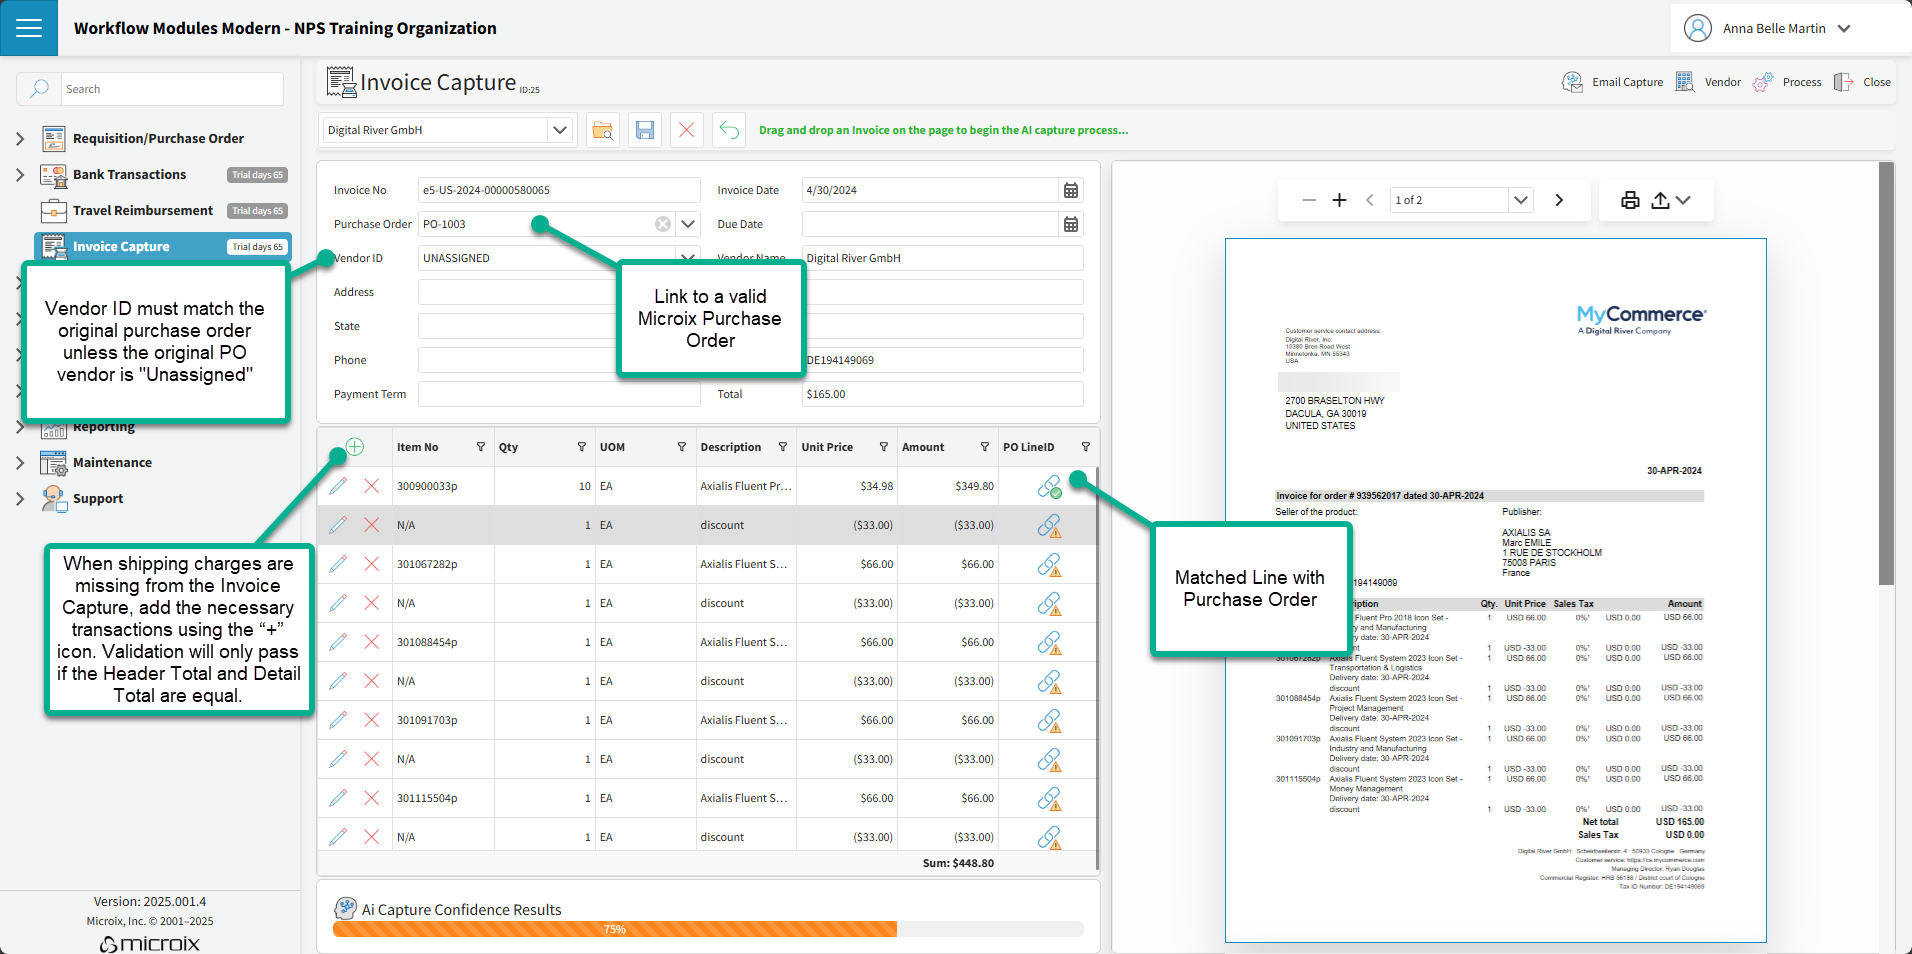Click the red X cancel toolbar icon
The height and width of the screenshot is (954, 1912).
pyautogui.click(x=687, y=130)
